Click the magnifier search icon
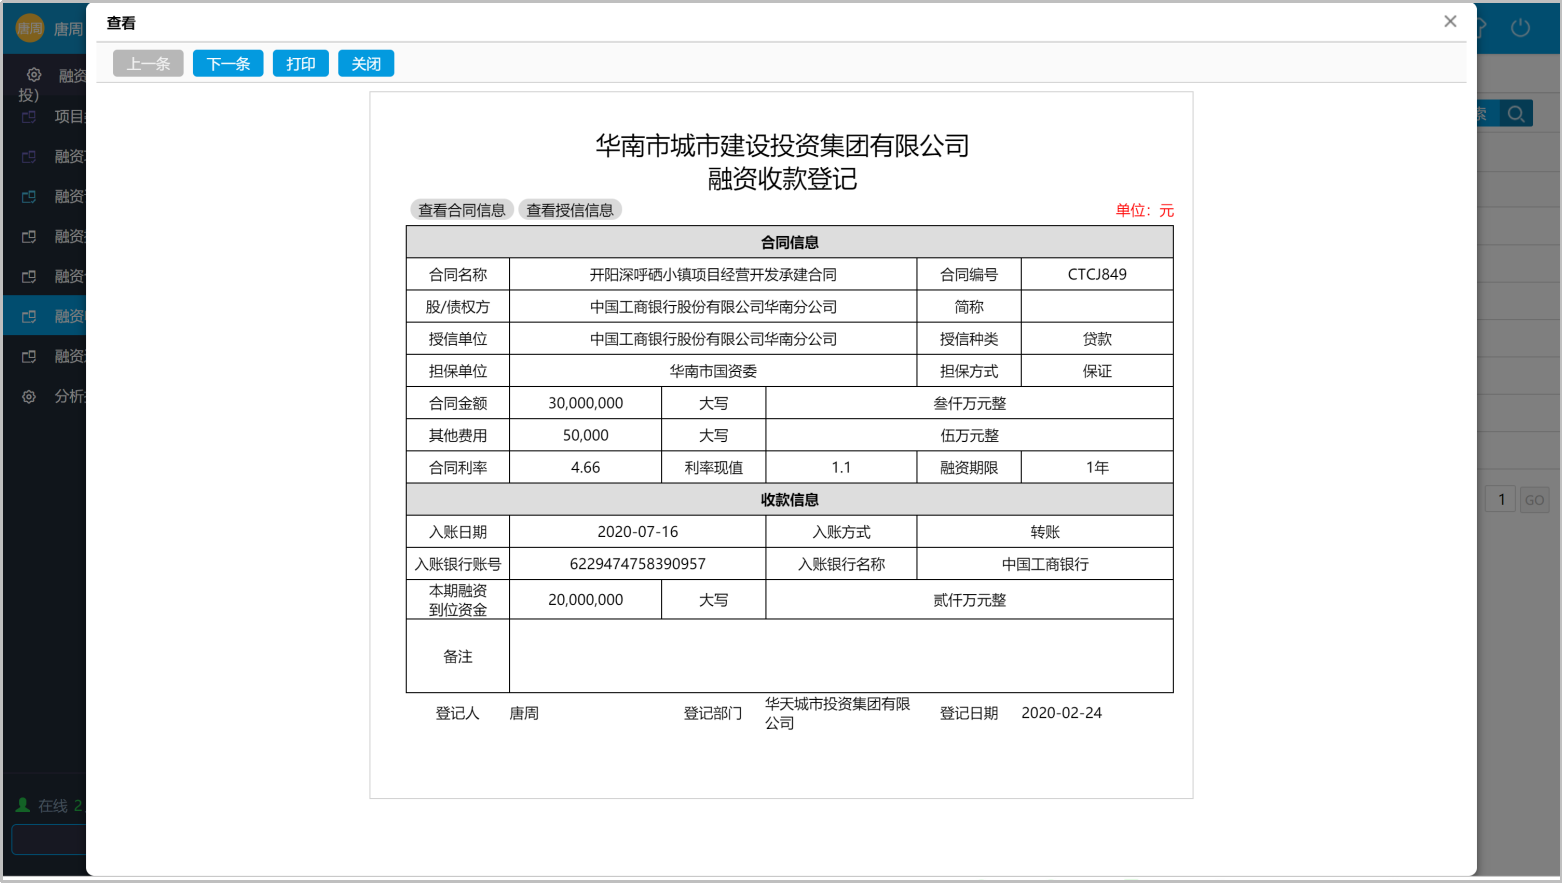Screen dimensions: 1562x883 click(1516, 114)
